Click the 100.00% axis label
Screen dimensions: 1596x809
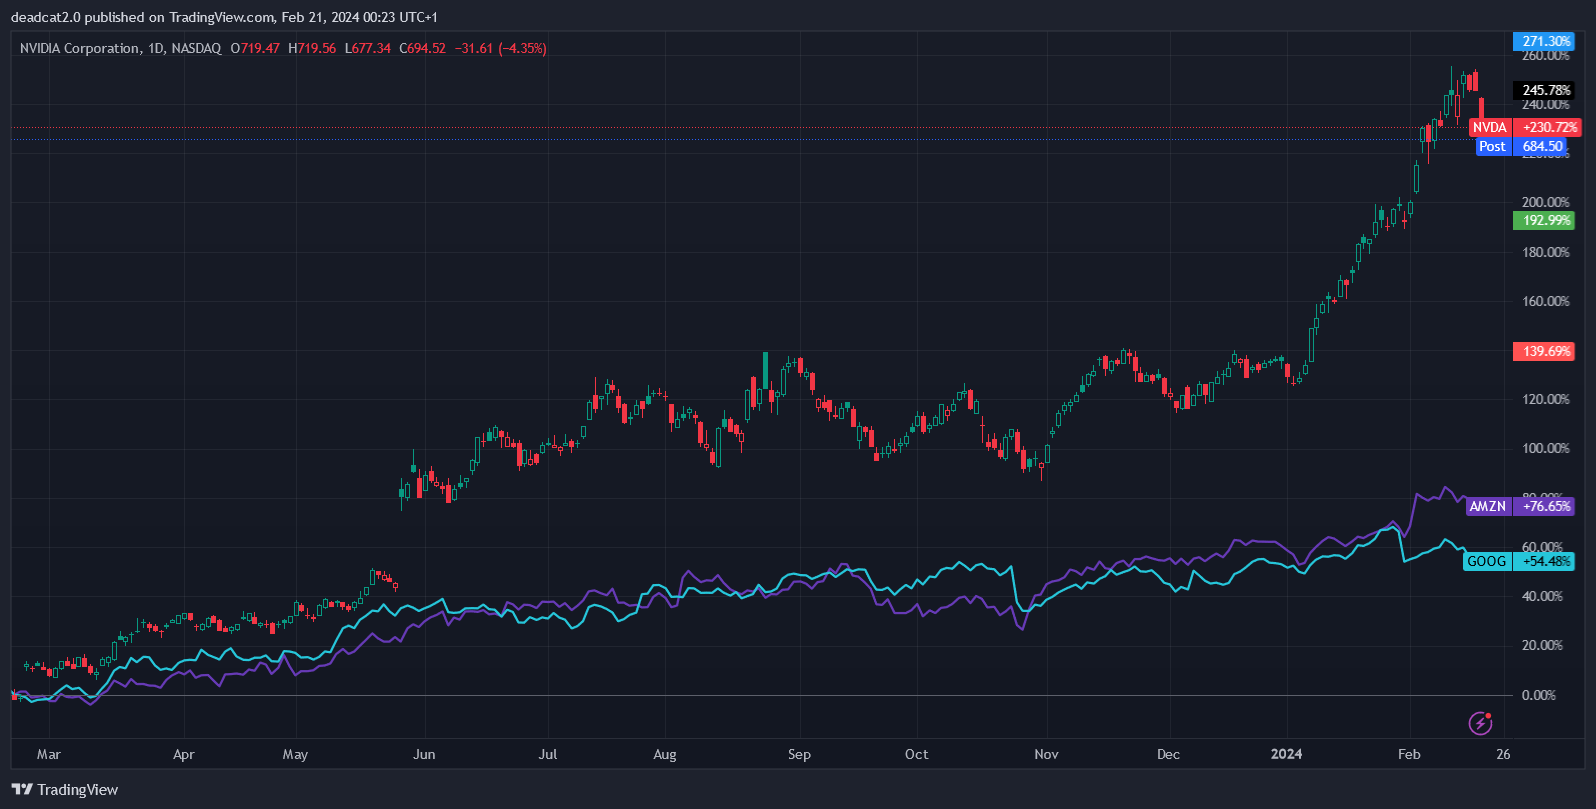1545,448
